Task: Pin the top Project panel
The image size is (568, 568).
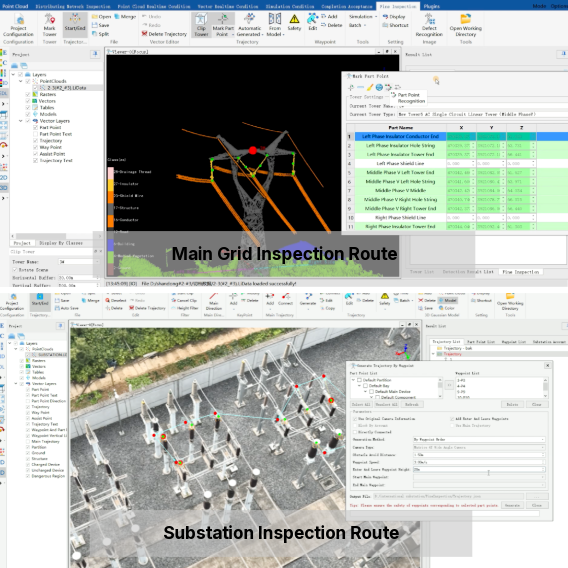Action: [x=95, y=54]
